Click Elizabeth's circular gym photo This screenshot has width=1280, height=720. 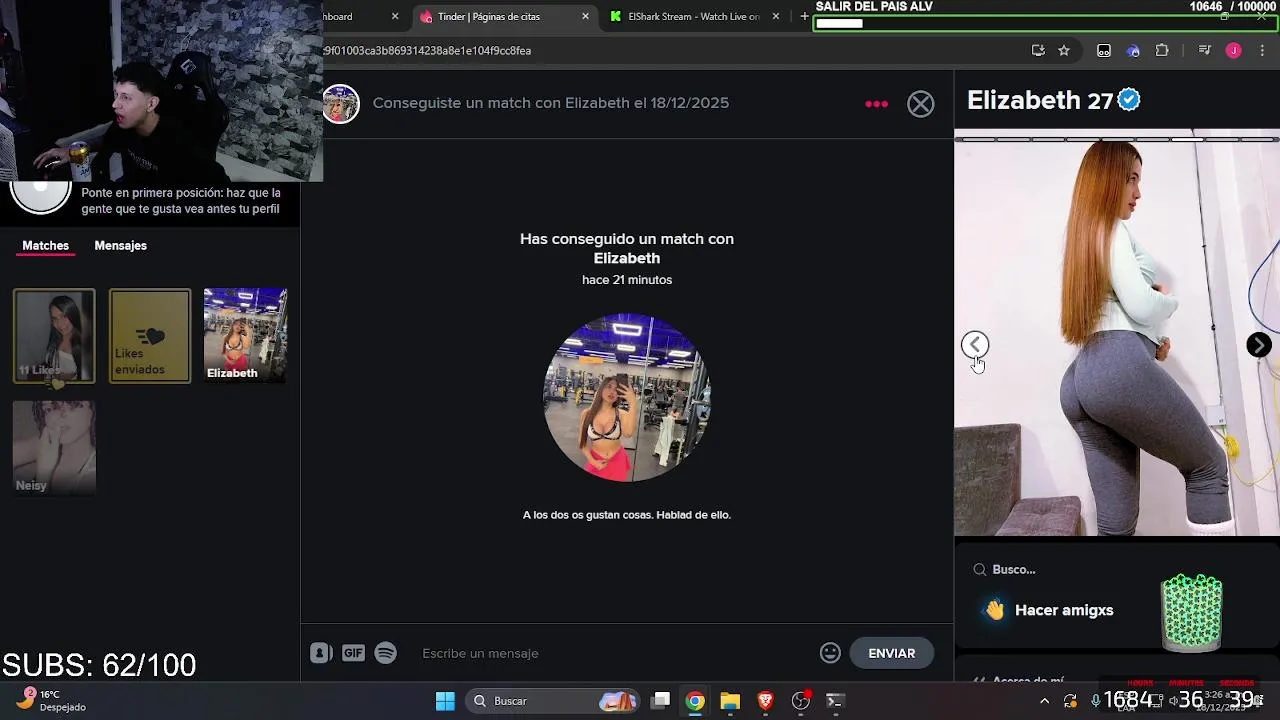click(627, 398)
